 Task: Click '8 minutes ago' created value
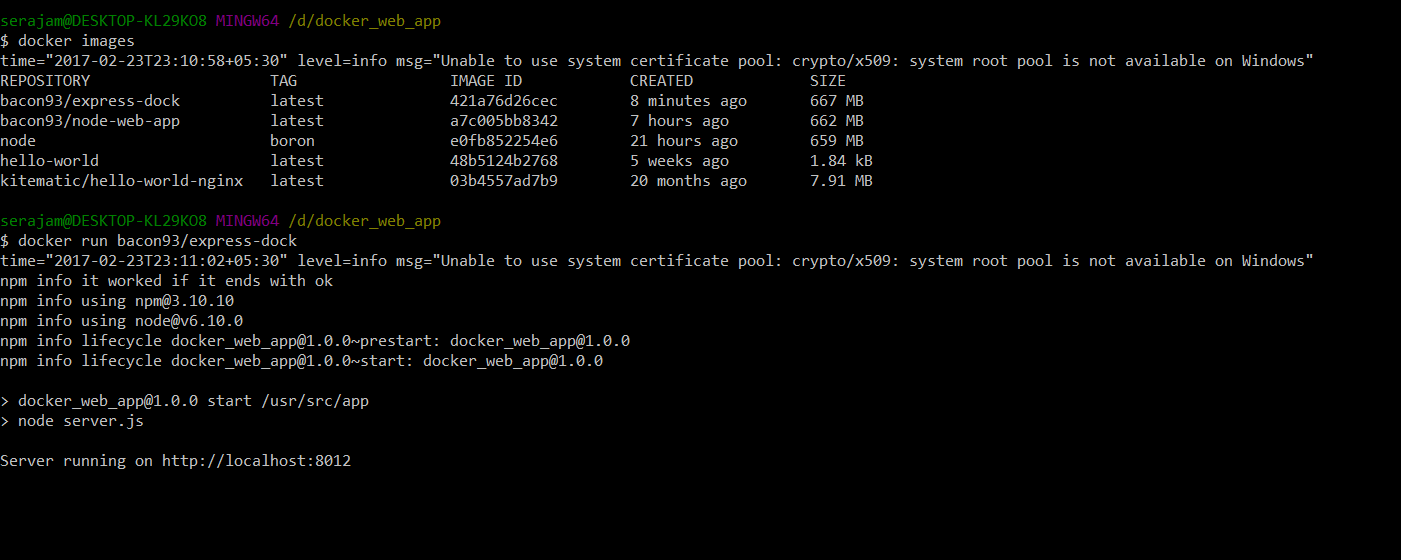(x=688, y=101)
